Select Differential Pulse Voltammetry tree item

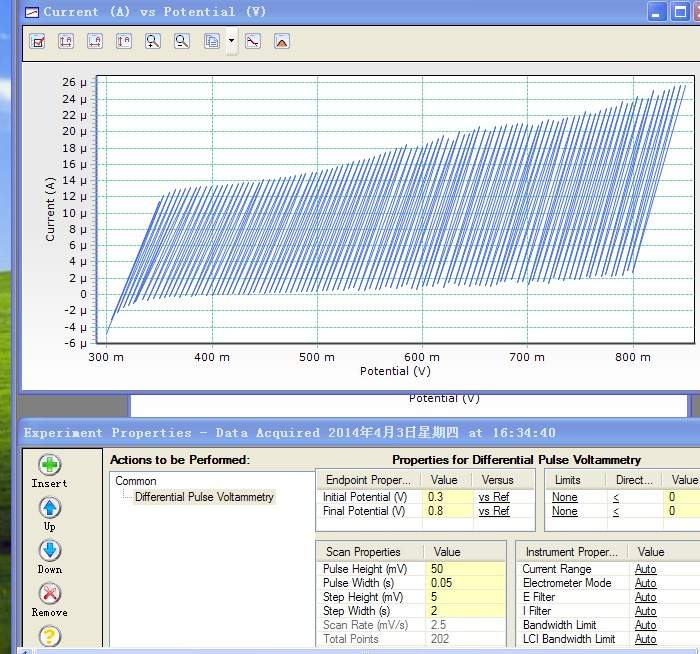[x=204, y=497]
